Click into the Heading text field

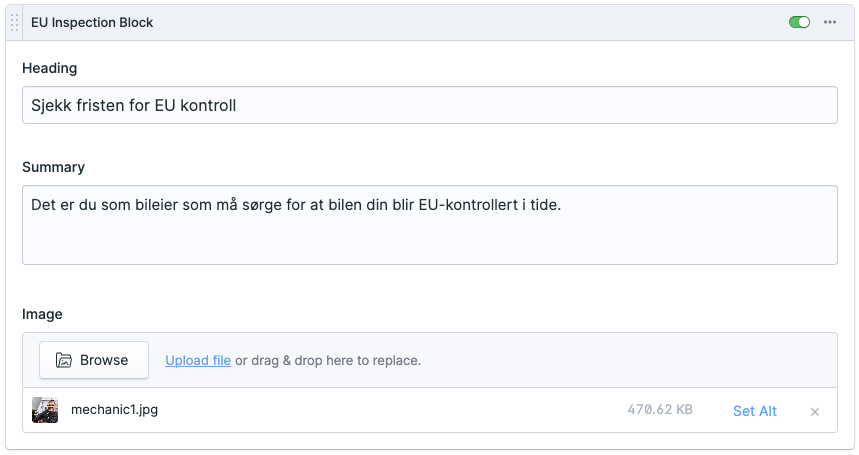(x=430, y=105)
